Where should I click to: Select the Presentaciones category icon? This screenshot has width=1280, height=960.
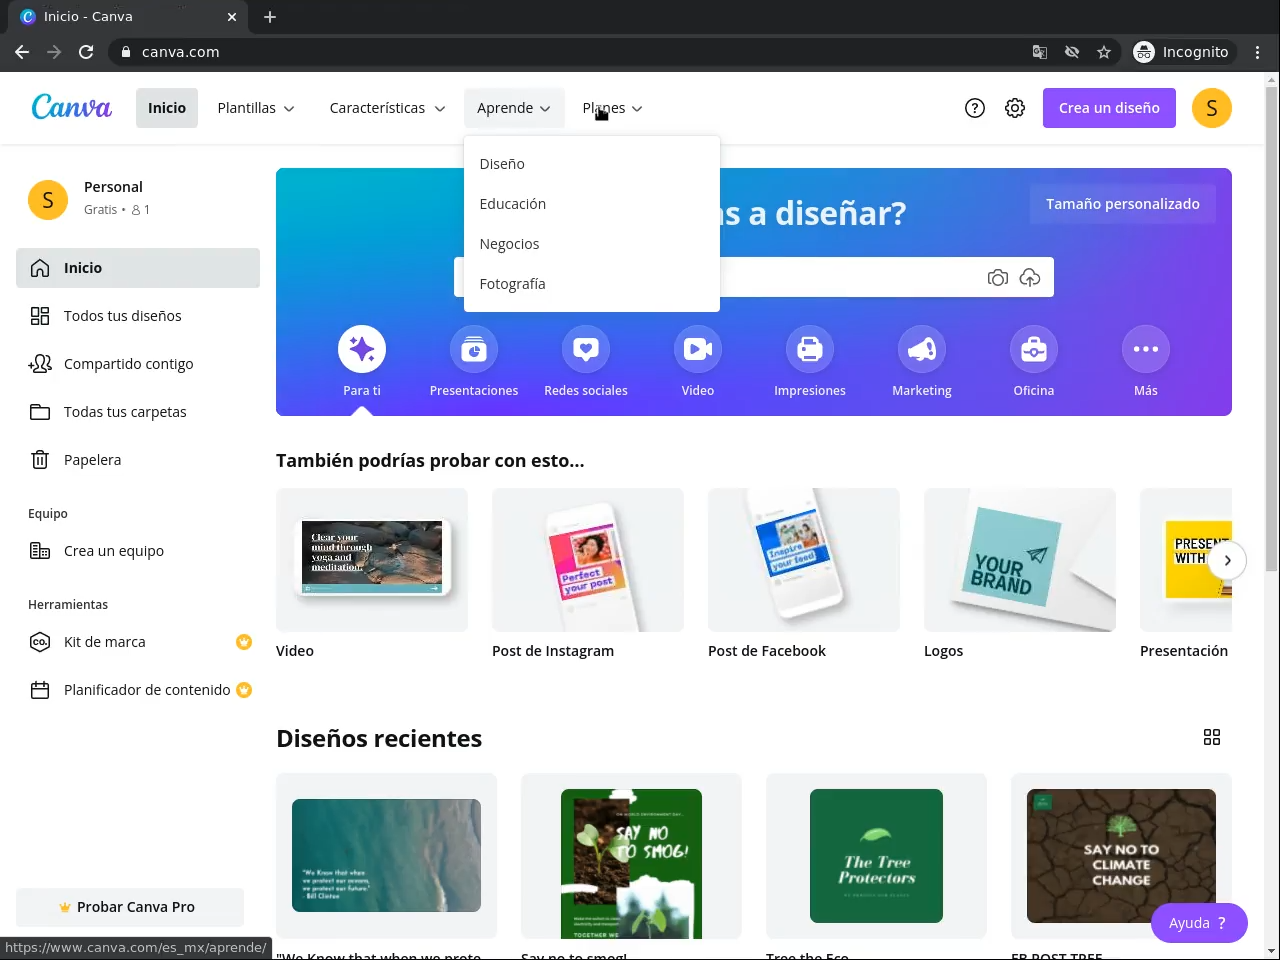(474, 349)
